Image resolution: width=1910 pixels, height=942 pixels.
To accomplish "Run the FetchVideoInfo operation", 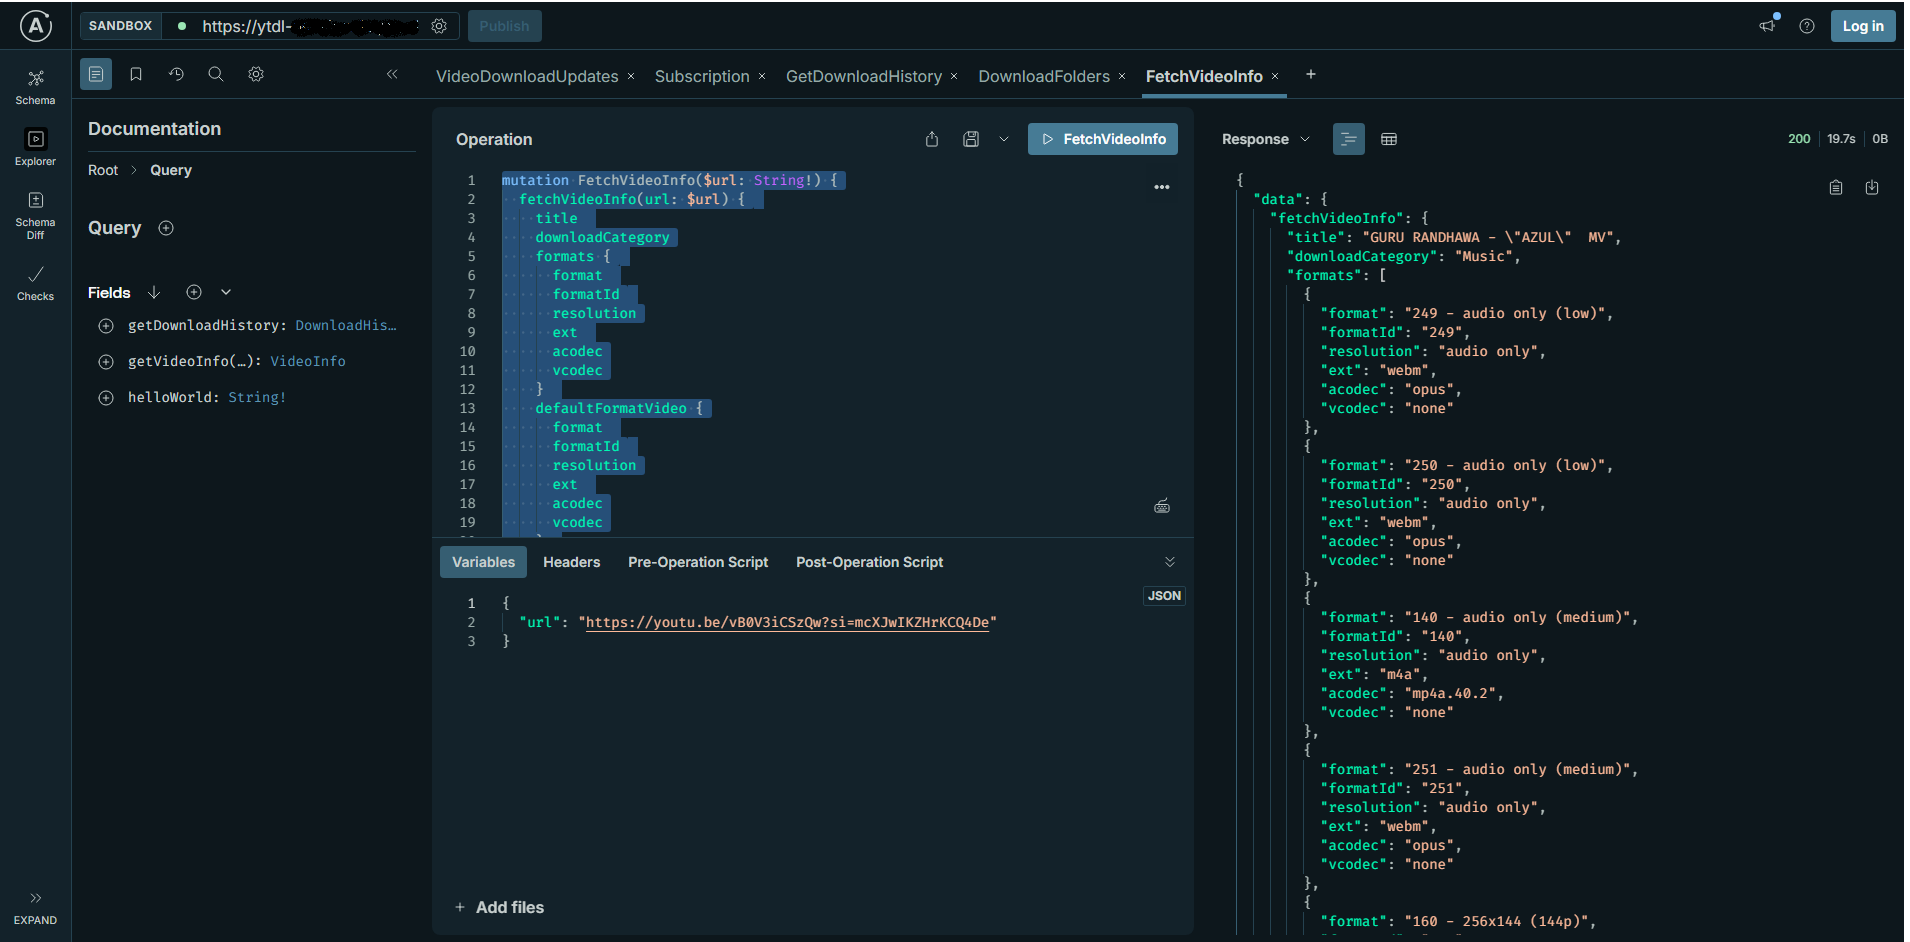I will [1102, 139].
